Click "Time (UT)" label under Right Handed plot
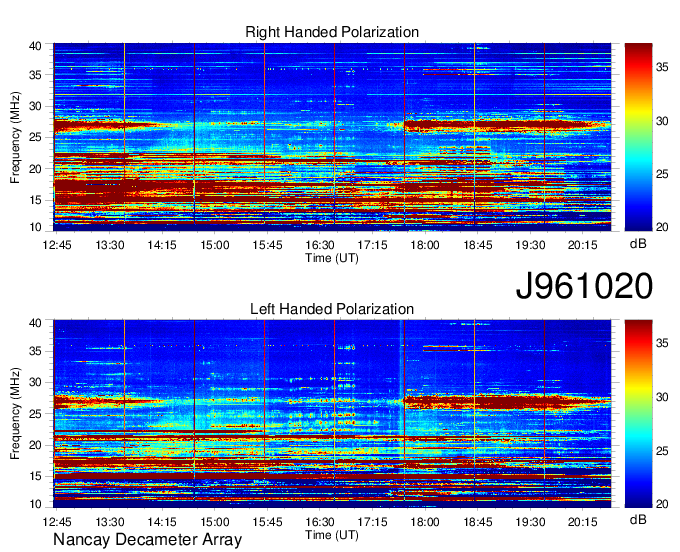This screenshot has height=552, width=680. (x=332, y=258)
